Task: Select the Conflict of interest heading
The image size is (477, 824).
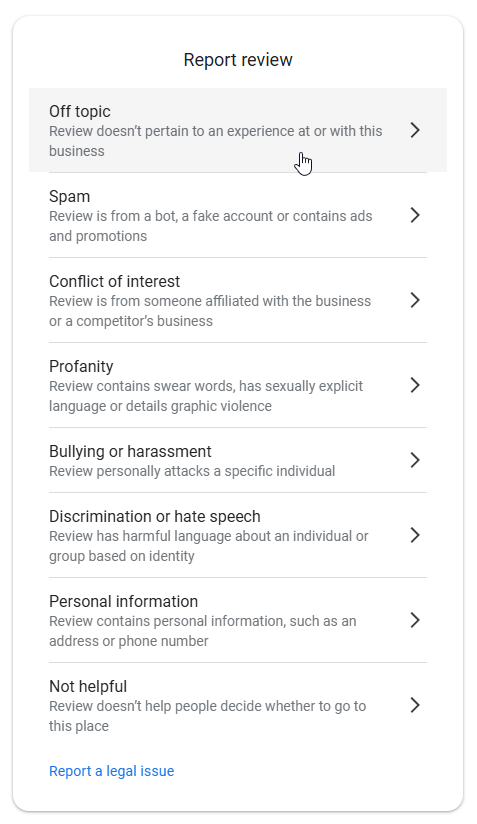Action: (115, 281)
